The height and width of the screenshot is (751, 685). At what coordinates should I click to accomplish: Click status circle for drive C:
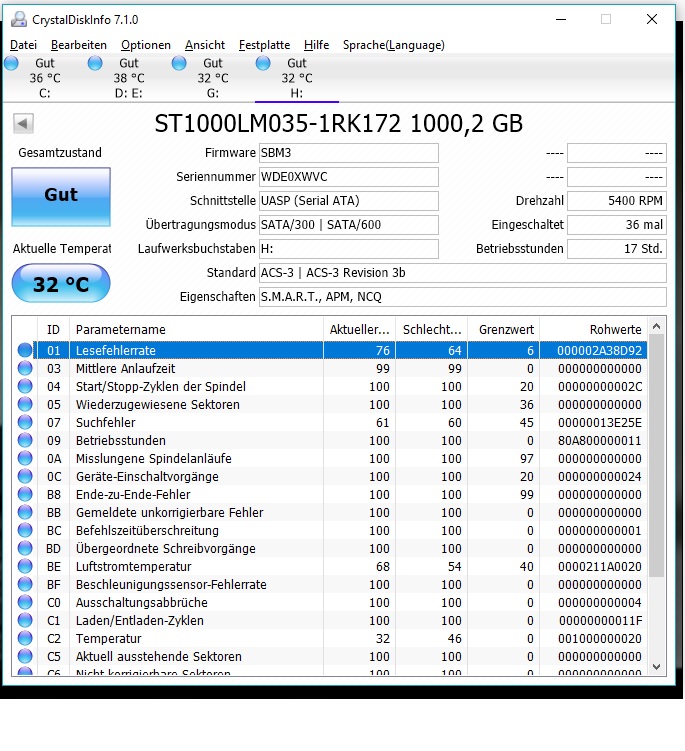pos(11,63)
